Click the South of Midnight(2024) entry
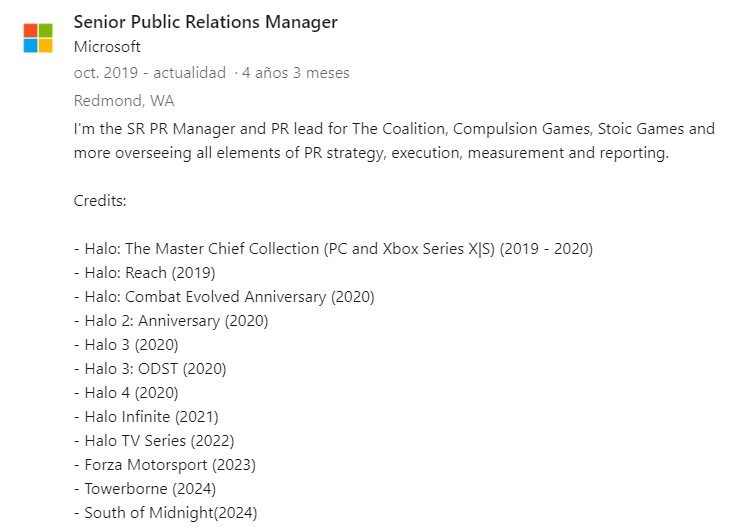 click(166, 513)
